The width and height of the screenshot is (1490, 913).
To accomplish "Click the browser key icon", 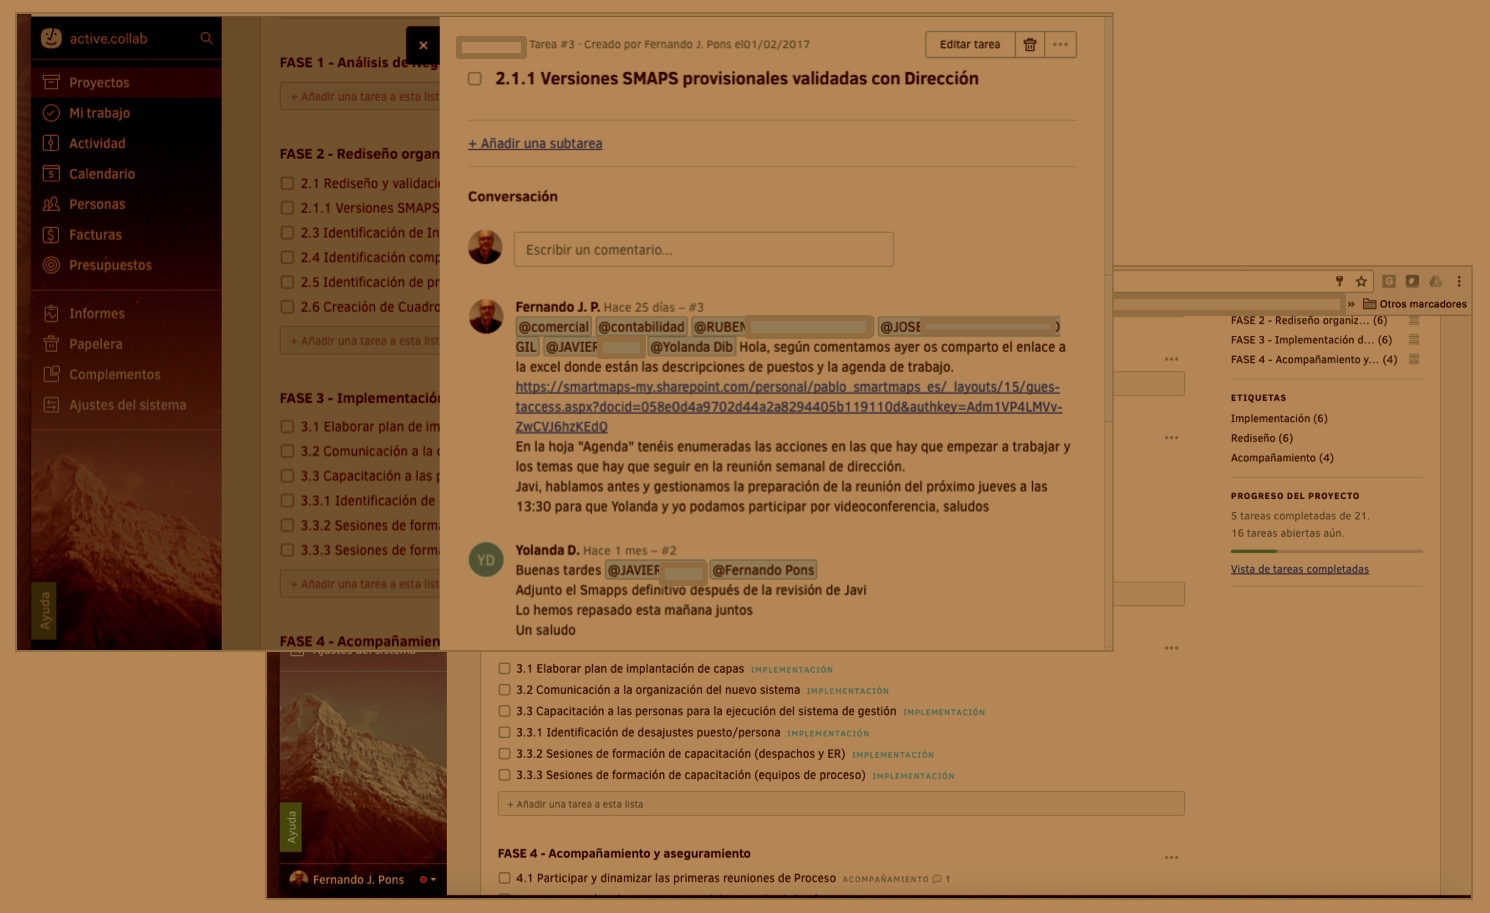I will coord(1340,281).
